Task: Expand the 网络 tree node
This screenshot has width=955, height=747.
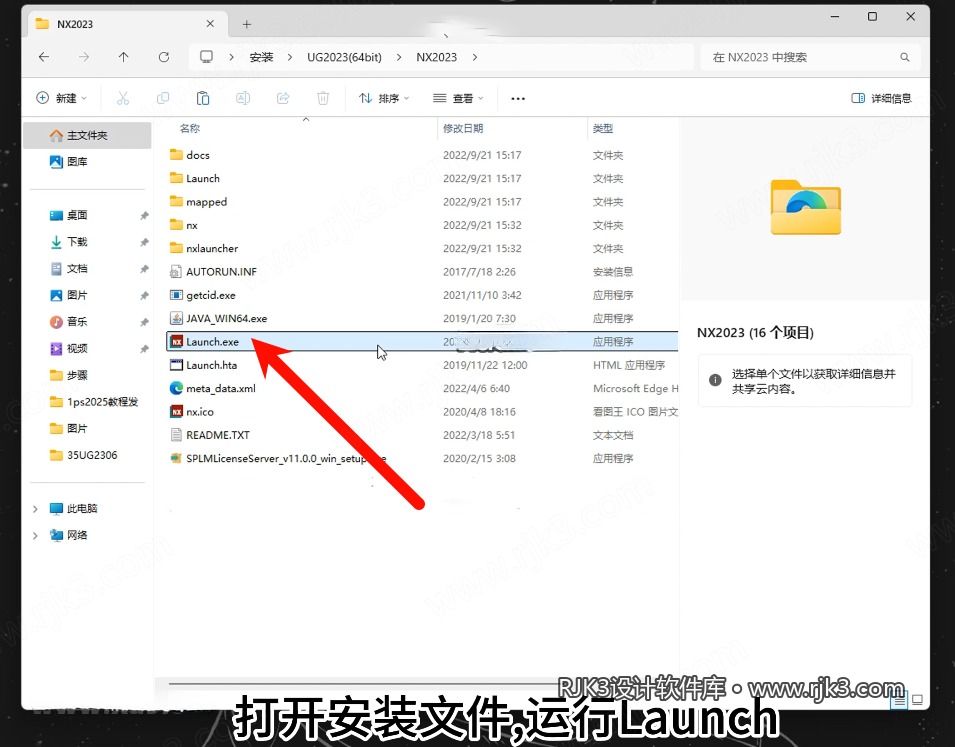Action: pos(35,536)
